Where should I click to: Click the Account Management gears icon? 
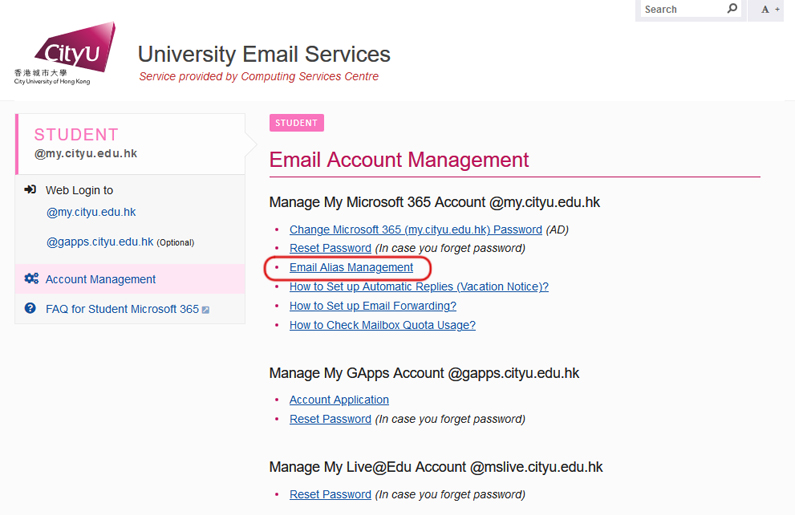click(31, 279)
